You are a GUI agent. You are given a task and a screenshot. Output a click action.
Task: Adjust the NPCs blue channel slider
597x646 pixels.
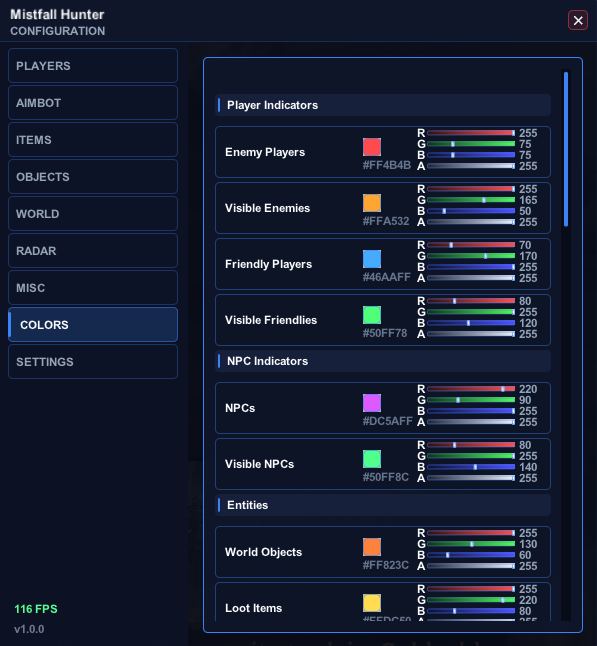point(471,411)
